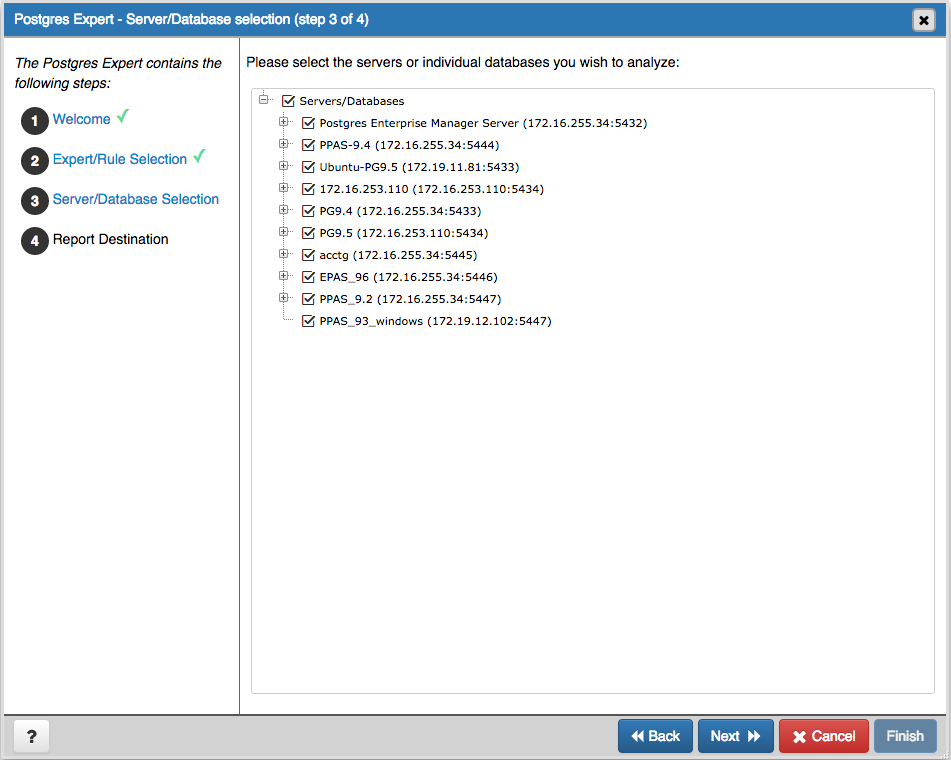
Task: Collapse the Servers/Databases root node
Action: point(263,99)
